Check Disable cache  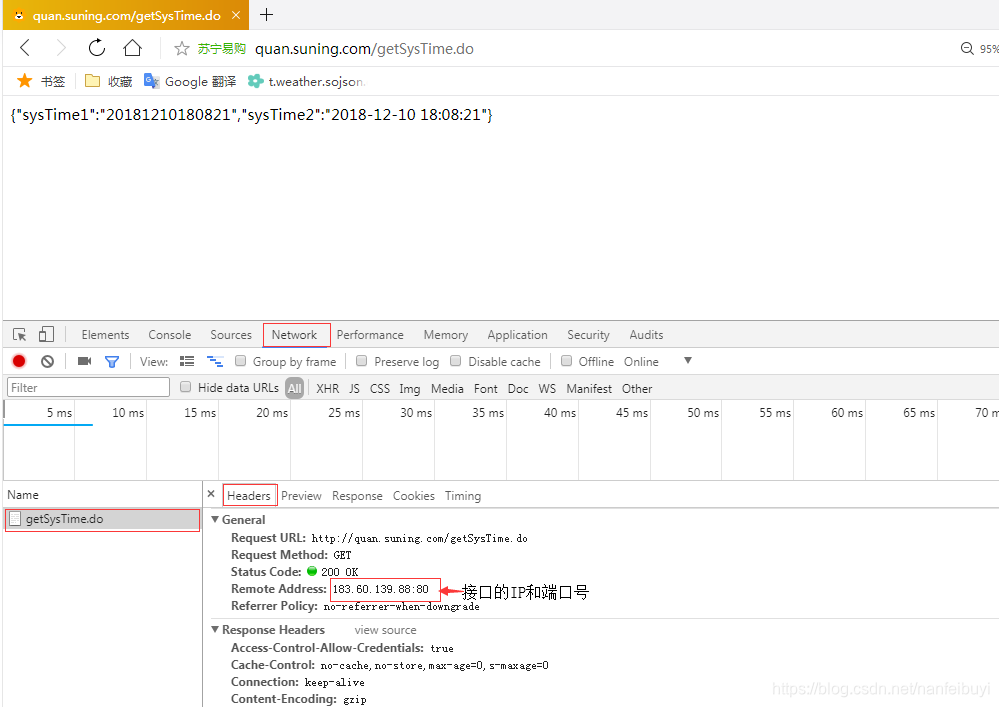coord(456,361)
